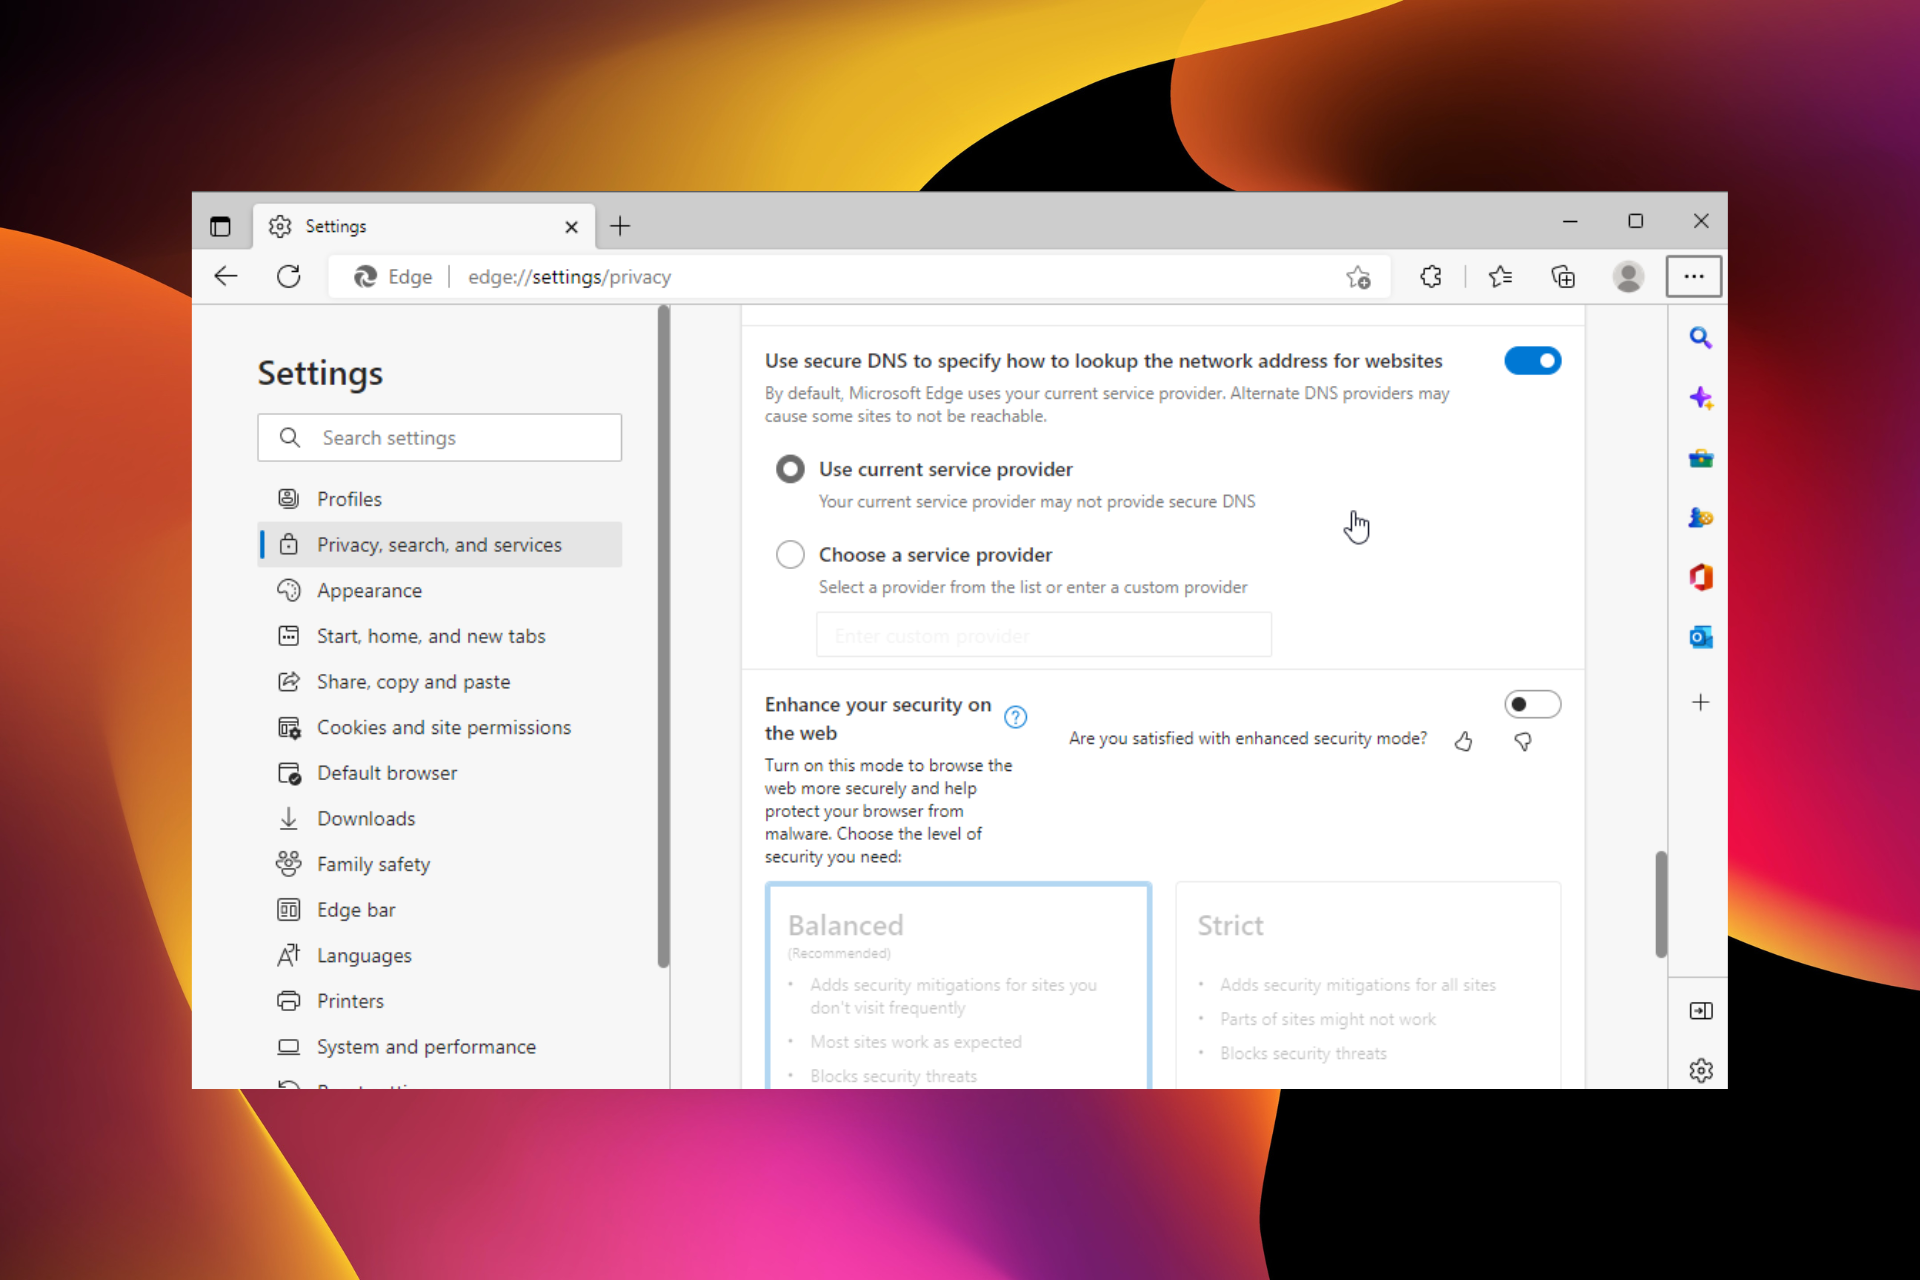Click the settings navigation scrollbar
Viewport: 1920px width, 1280px height.
(663, 637)
